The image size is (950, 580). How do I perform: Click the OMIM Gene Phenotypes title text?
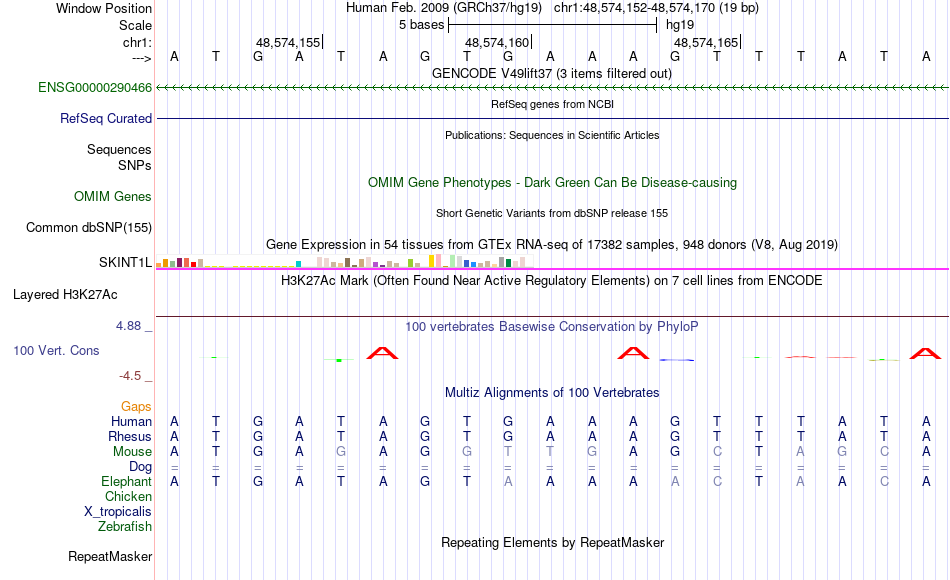[553, 182]
